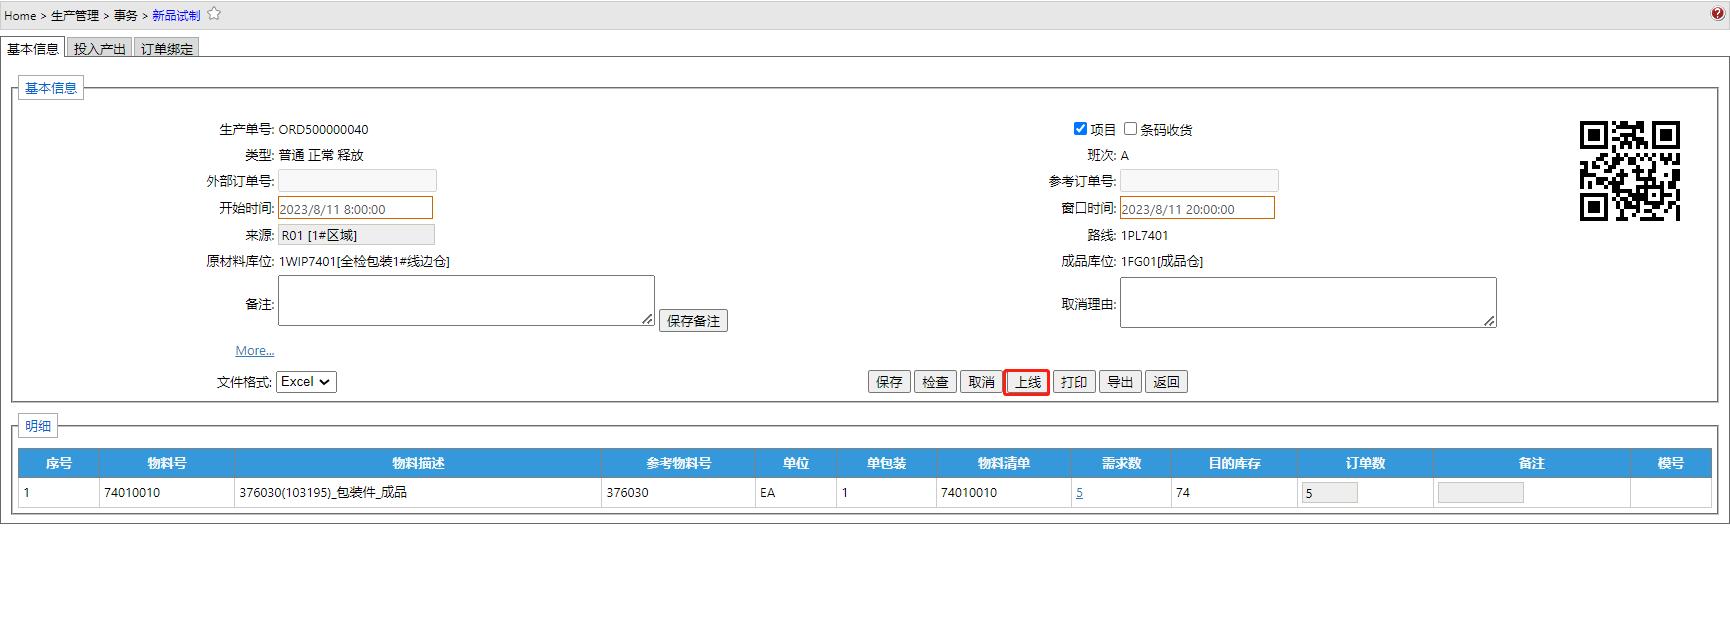Click the 物料描述 column header
1730x624 pixels.
(418, 463)
